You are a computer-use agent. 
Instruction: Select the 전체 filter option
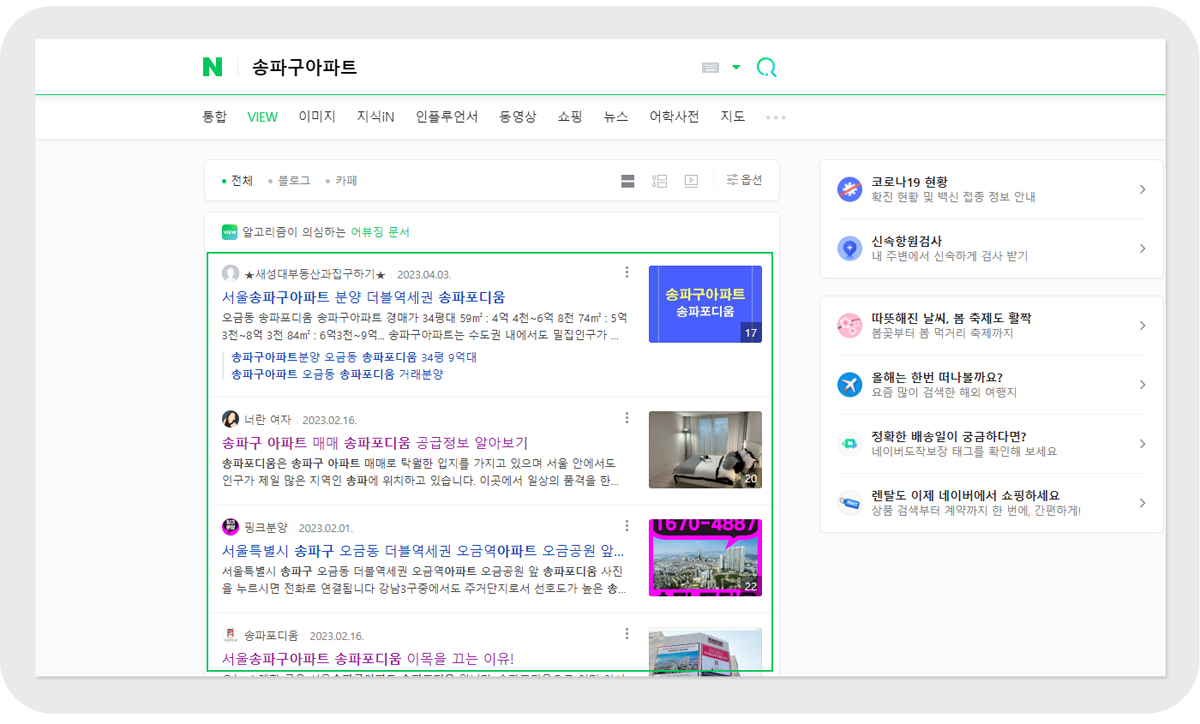tap(237, 181)
